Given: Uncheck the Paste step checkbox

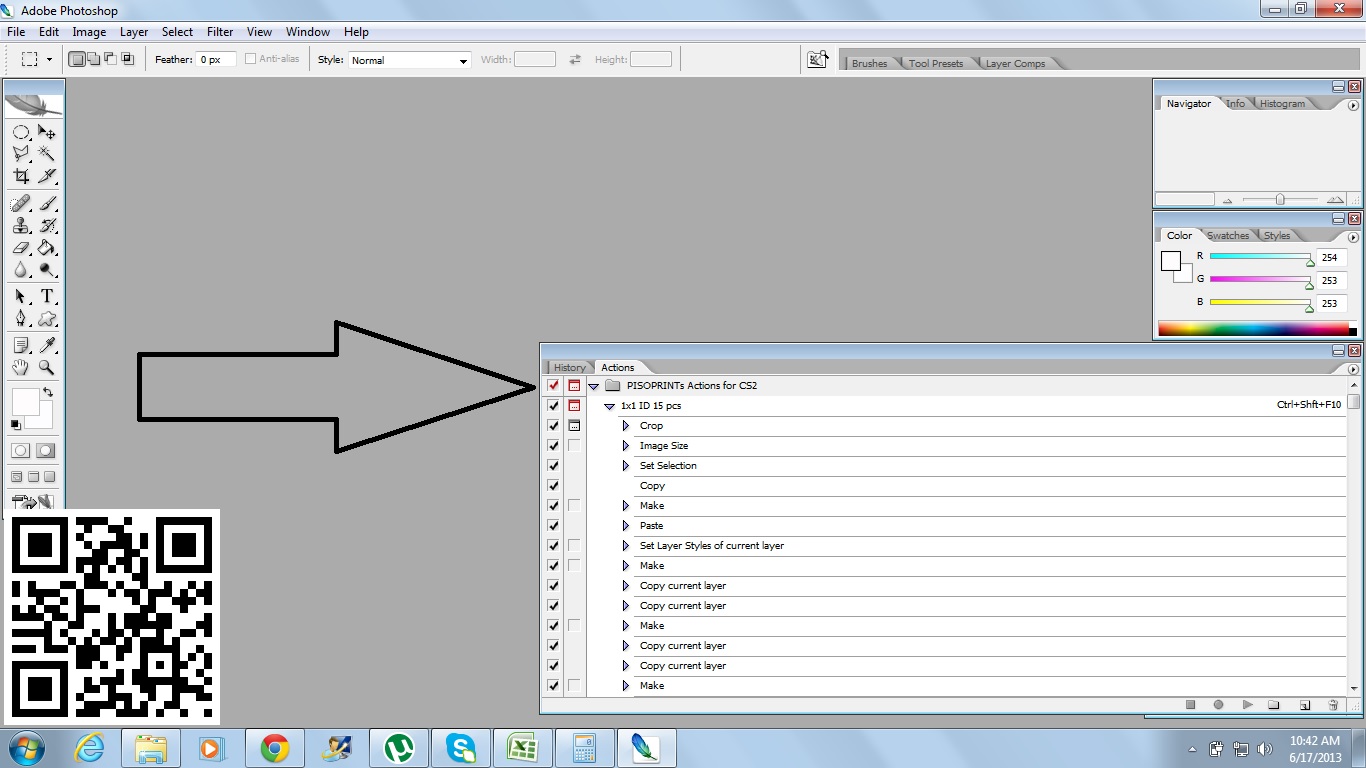Looking at the screenshot, I should 553,525.
